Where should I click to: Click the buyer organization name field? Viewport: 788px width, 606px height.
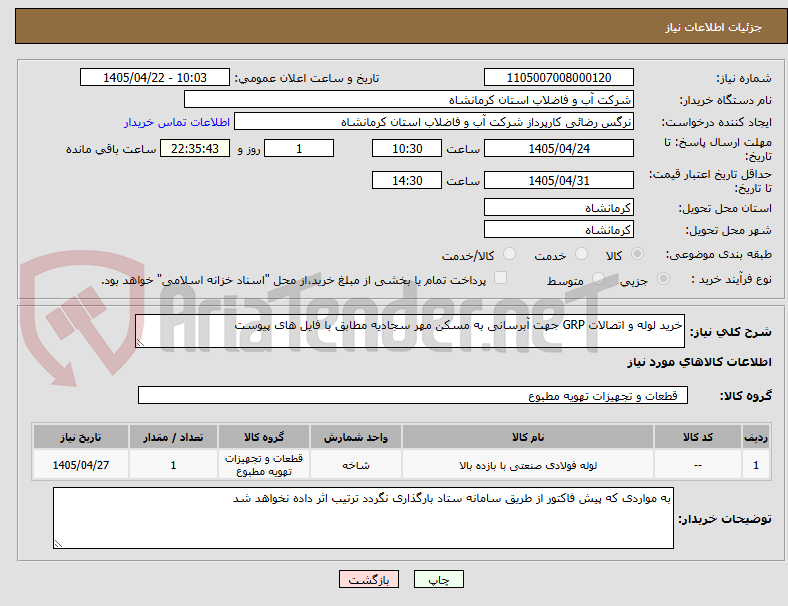click(x=409, y=99)
